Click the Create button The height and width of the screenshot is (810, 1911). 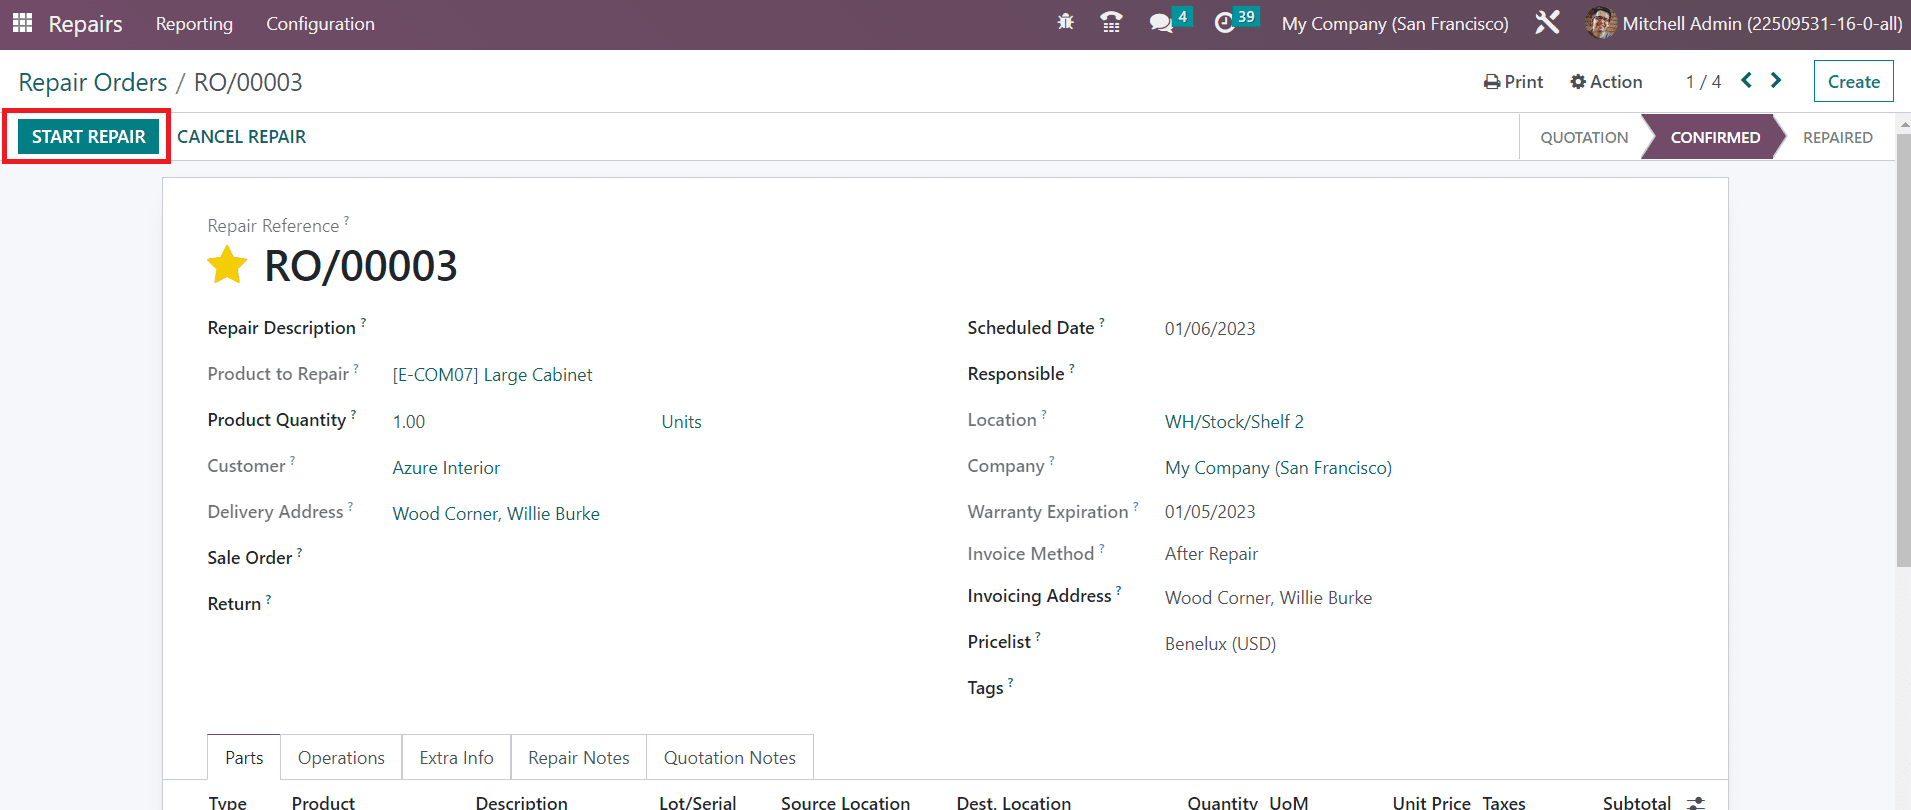coord(1853,82)
